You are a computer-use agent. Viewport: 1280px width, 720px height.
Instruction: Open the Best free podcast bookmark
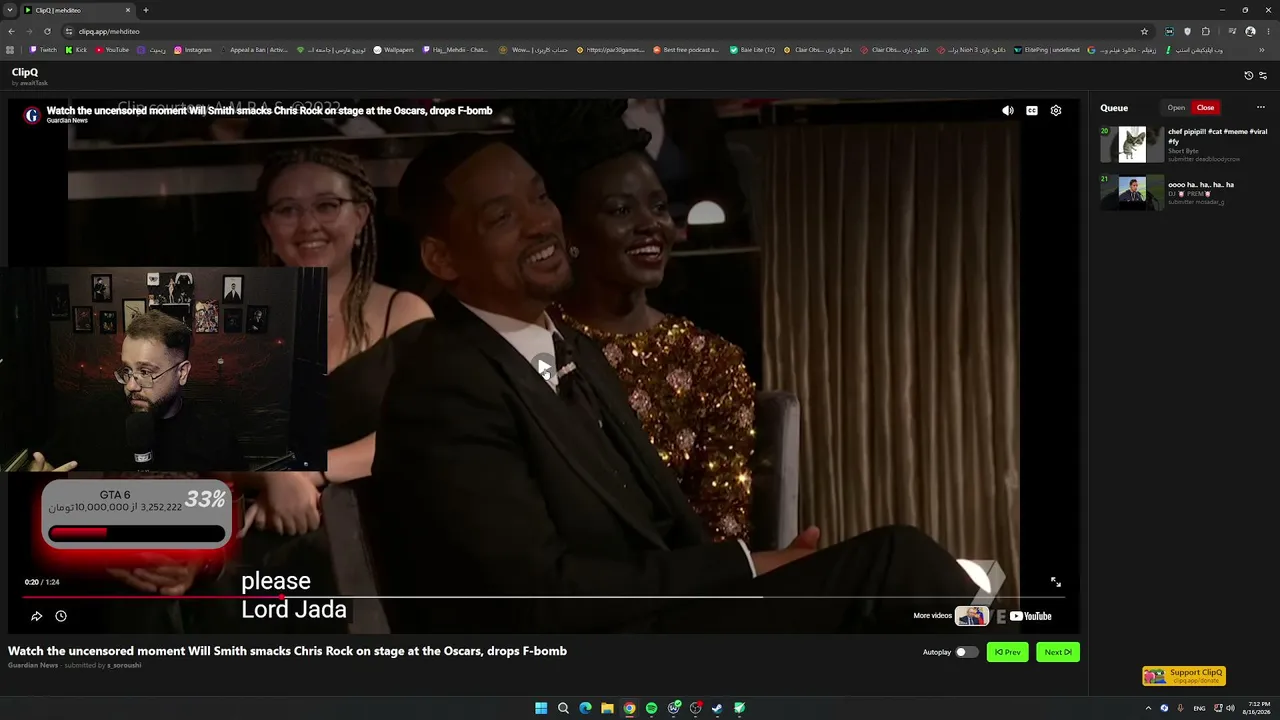[686, 50]
